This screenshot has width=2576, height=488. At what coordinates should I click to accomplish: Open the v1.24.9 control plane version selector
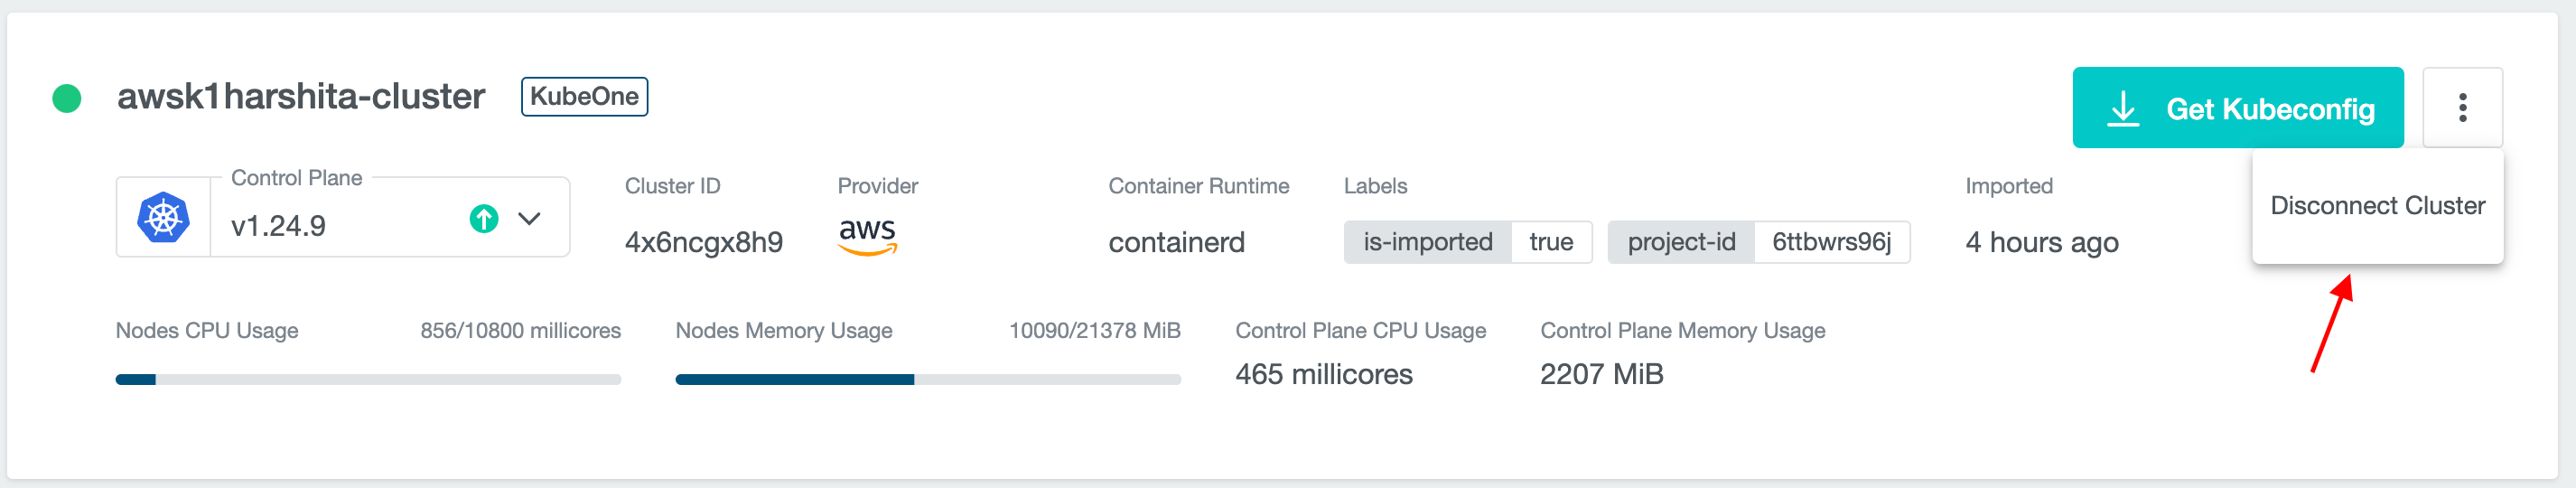pos(340,225)
